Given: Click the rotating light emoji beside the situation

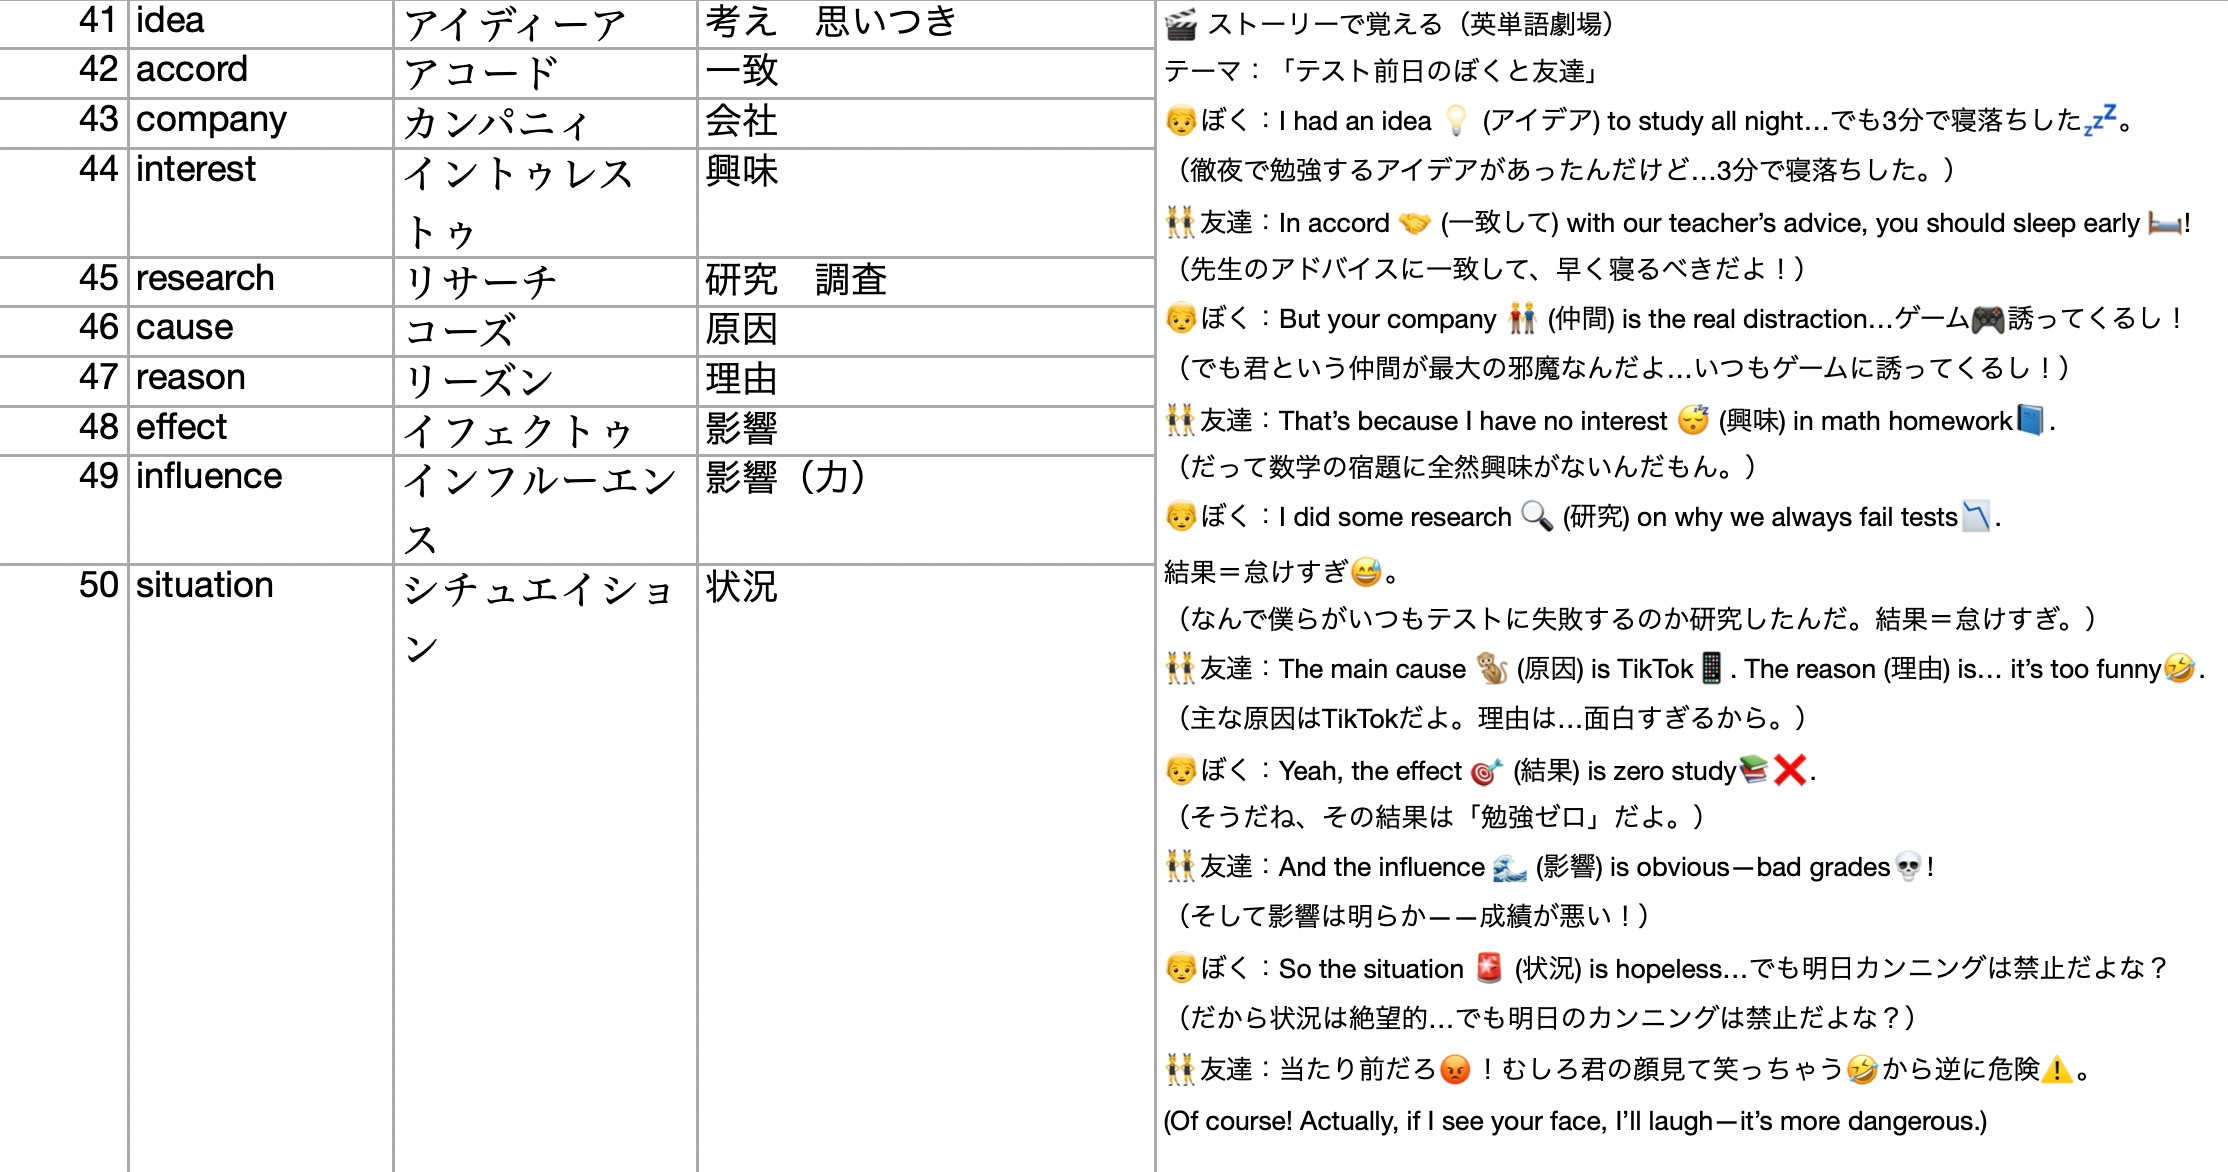Looking at the screenshot, I should [1488, 967].
